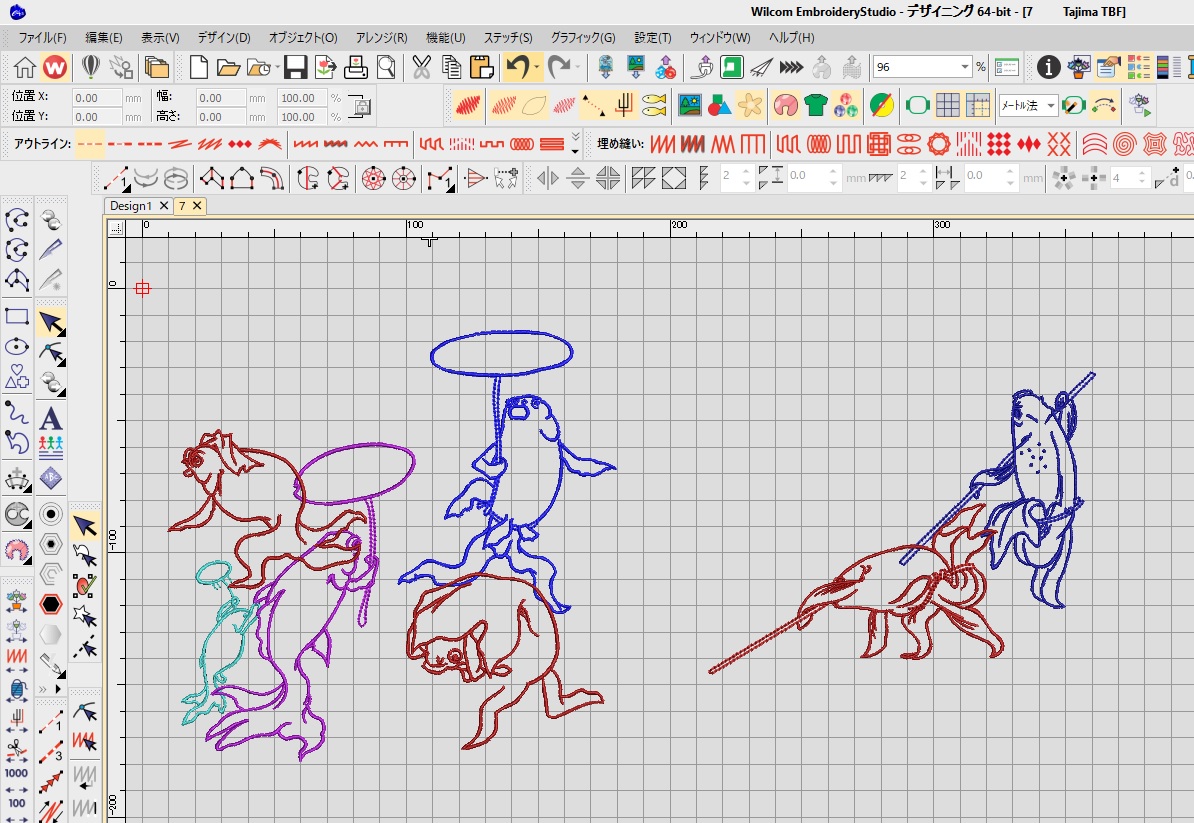
Task: Open the デザイン(D) menu
Action: [x=224, y=37]
